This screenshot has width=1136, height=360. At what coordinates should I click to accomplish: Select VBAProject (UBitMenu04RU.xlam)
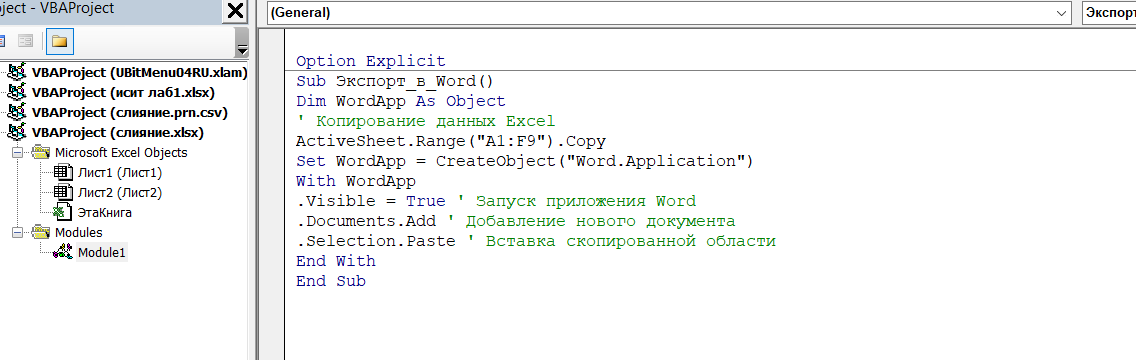139,73
